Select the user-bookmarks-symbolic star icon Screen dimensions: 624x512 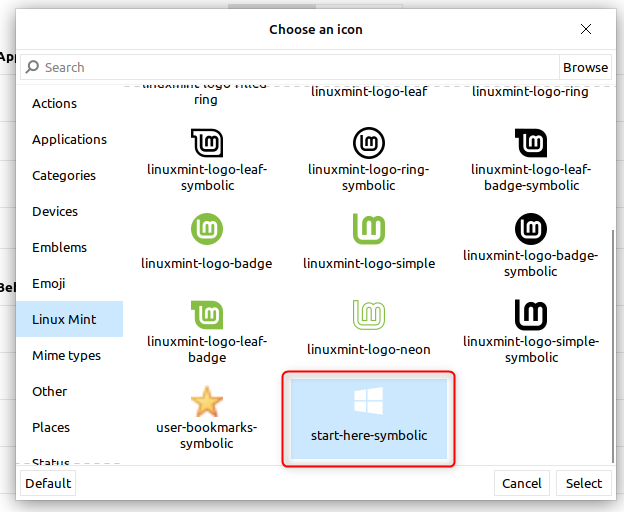(x=207, y=403)
